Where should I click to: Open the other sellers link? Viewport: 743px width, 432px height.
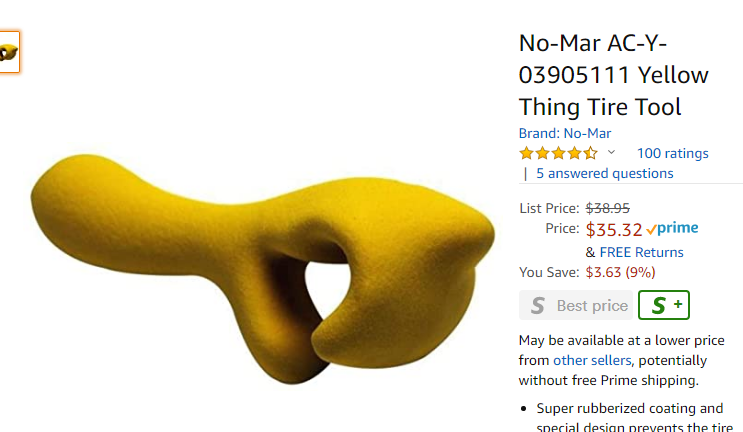(x=592, y=360)
